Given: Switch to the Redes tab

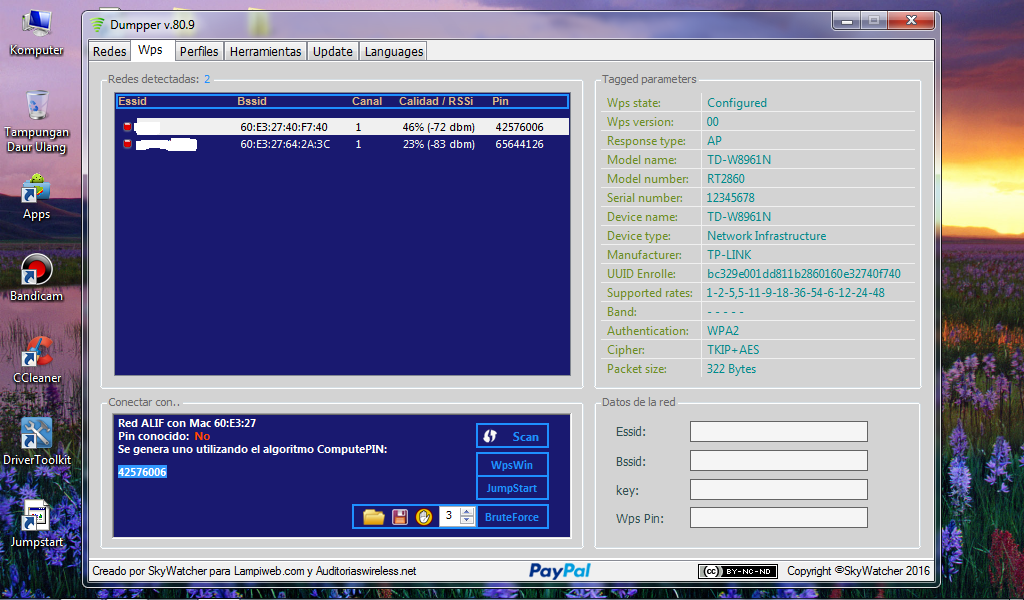Looking at the screenshot, I should pos(110,51).
